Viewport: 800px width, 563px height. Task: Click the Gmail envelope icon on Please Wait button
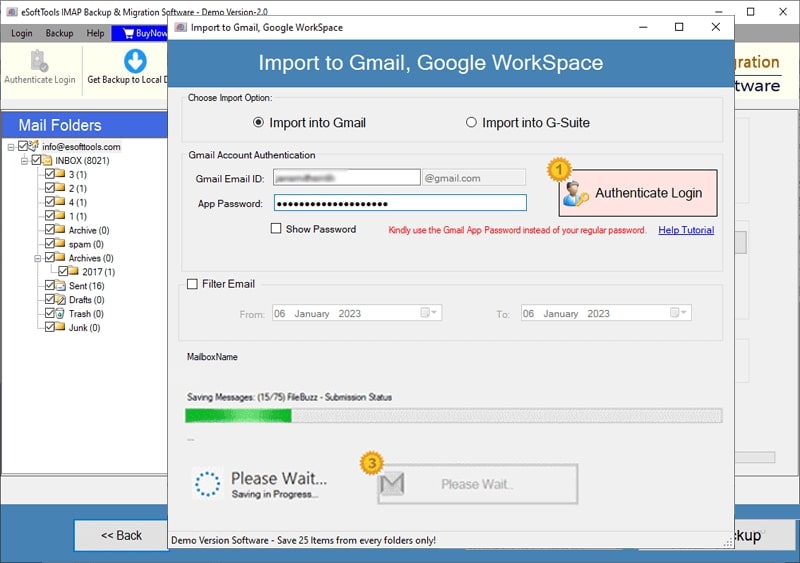coord(392,483)
